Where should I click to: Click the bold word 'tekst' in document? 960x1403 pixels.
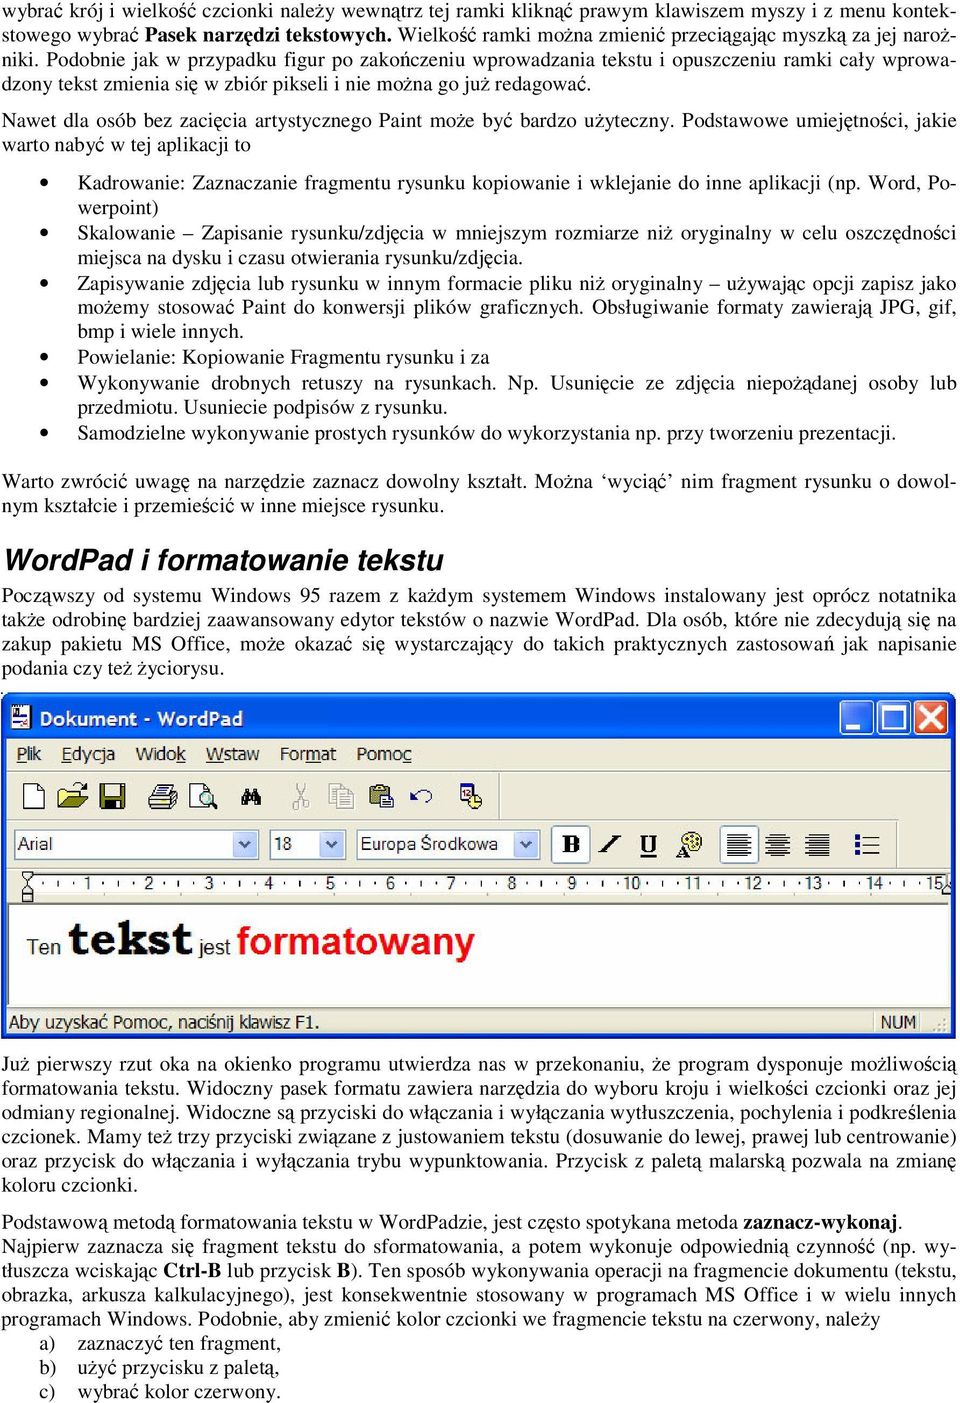point(130,939)
